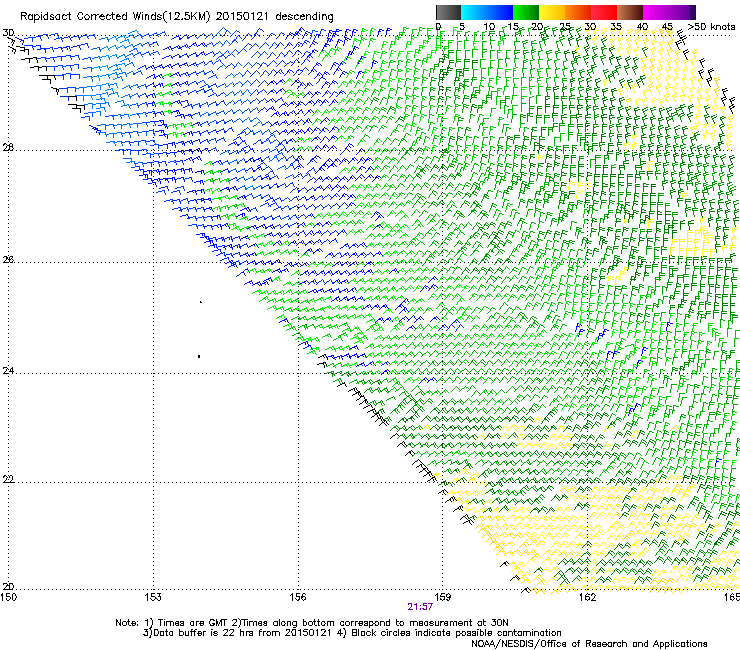Click the date '20150121' in the title
Viewport: 740px width, 650px height.
(x=242, y=17)
